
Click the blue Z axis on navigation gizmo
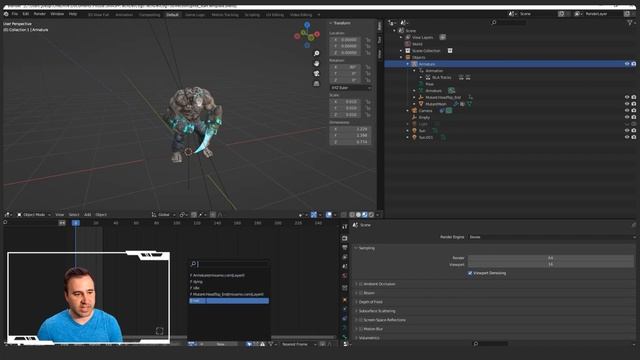point(307,25)
